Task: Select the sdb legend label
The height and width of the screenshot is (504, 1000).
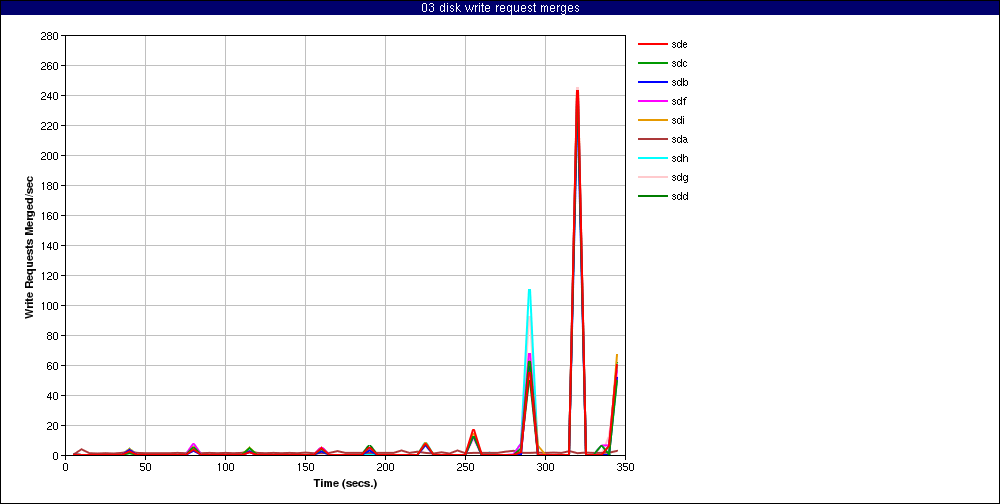Action: (x=679, y=82)
